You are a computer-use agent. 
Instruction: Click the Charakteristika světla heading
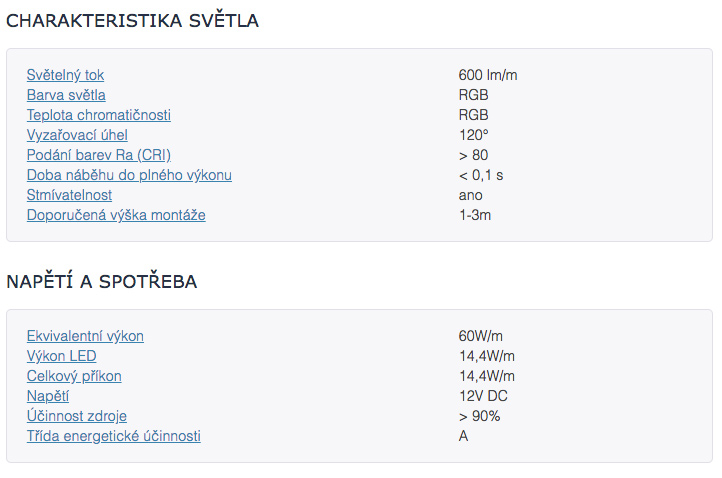point(132,21)
